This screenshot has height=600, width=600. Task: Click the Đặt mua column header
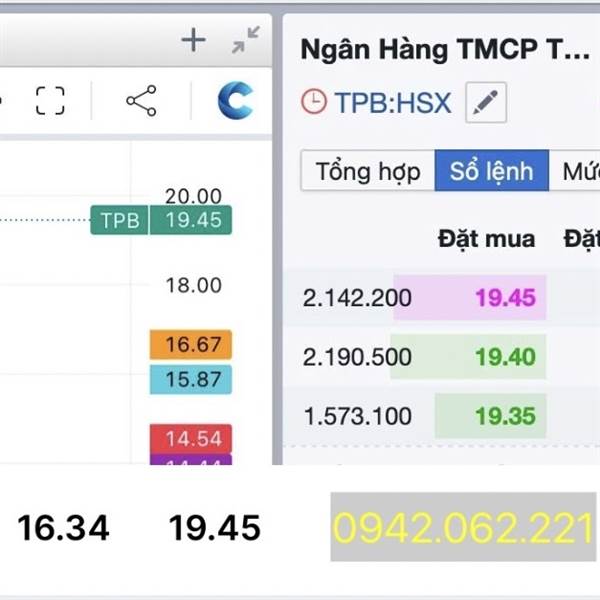(x=486, y=239)
